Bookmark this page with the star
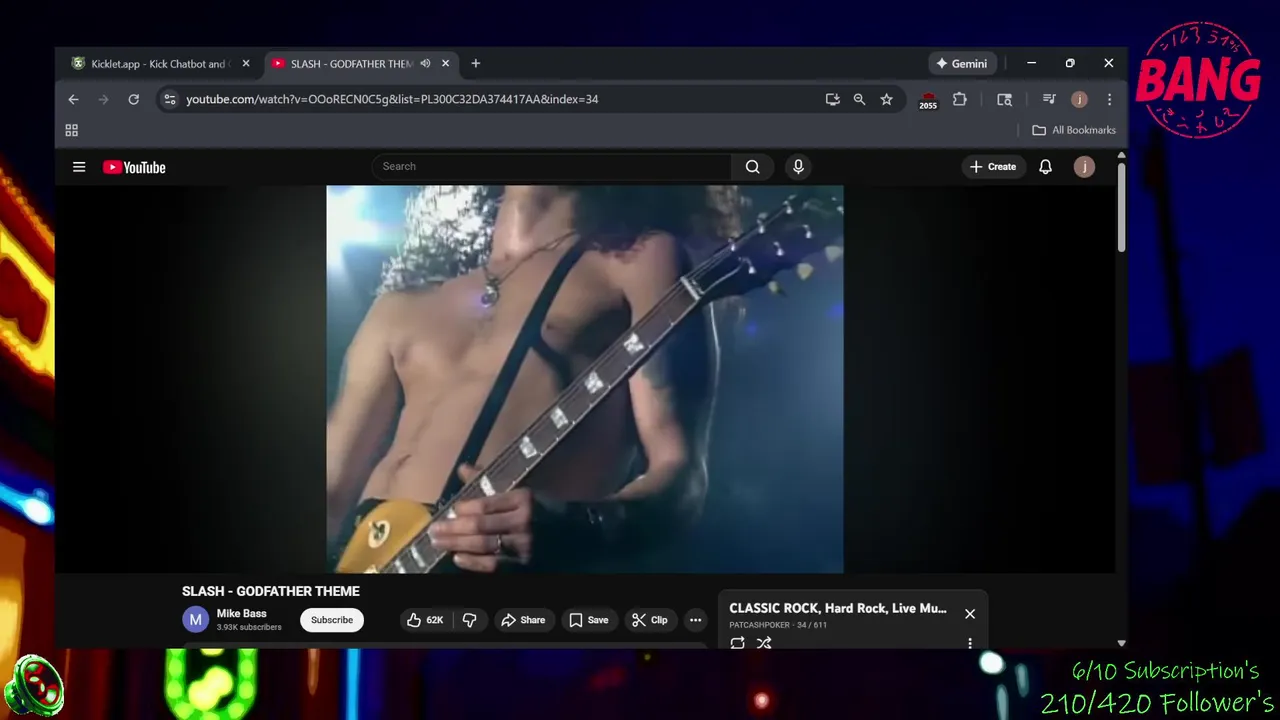This screenshot has height=720, width=1280. (886, 99)
